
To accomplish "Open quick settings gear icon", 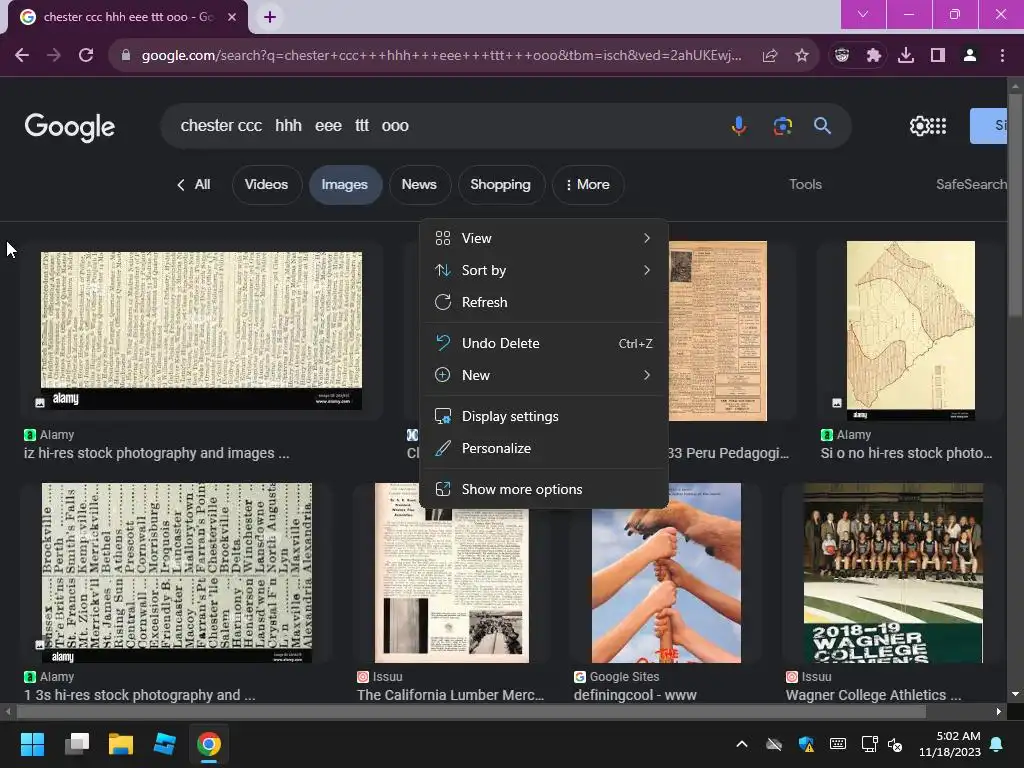I will (x=919, y=125).
